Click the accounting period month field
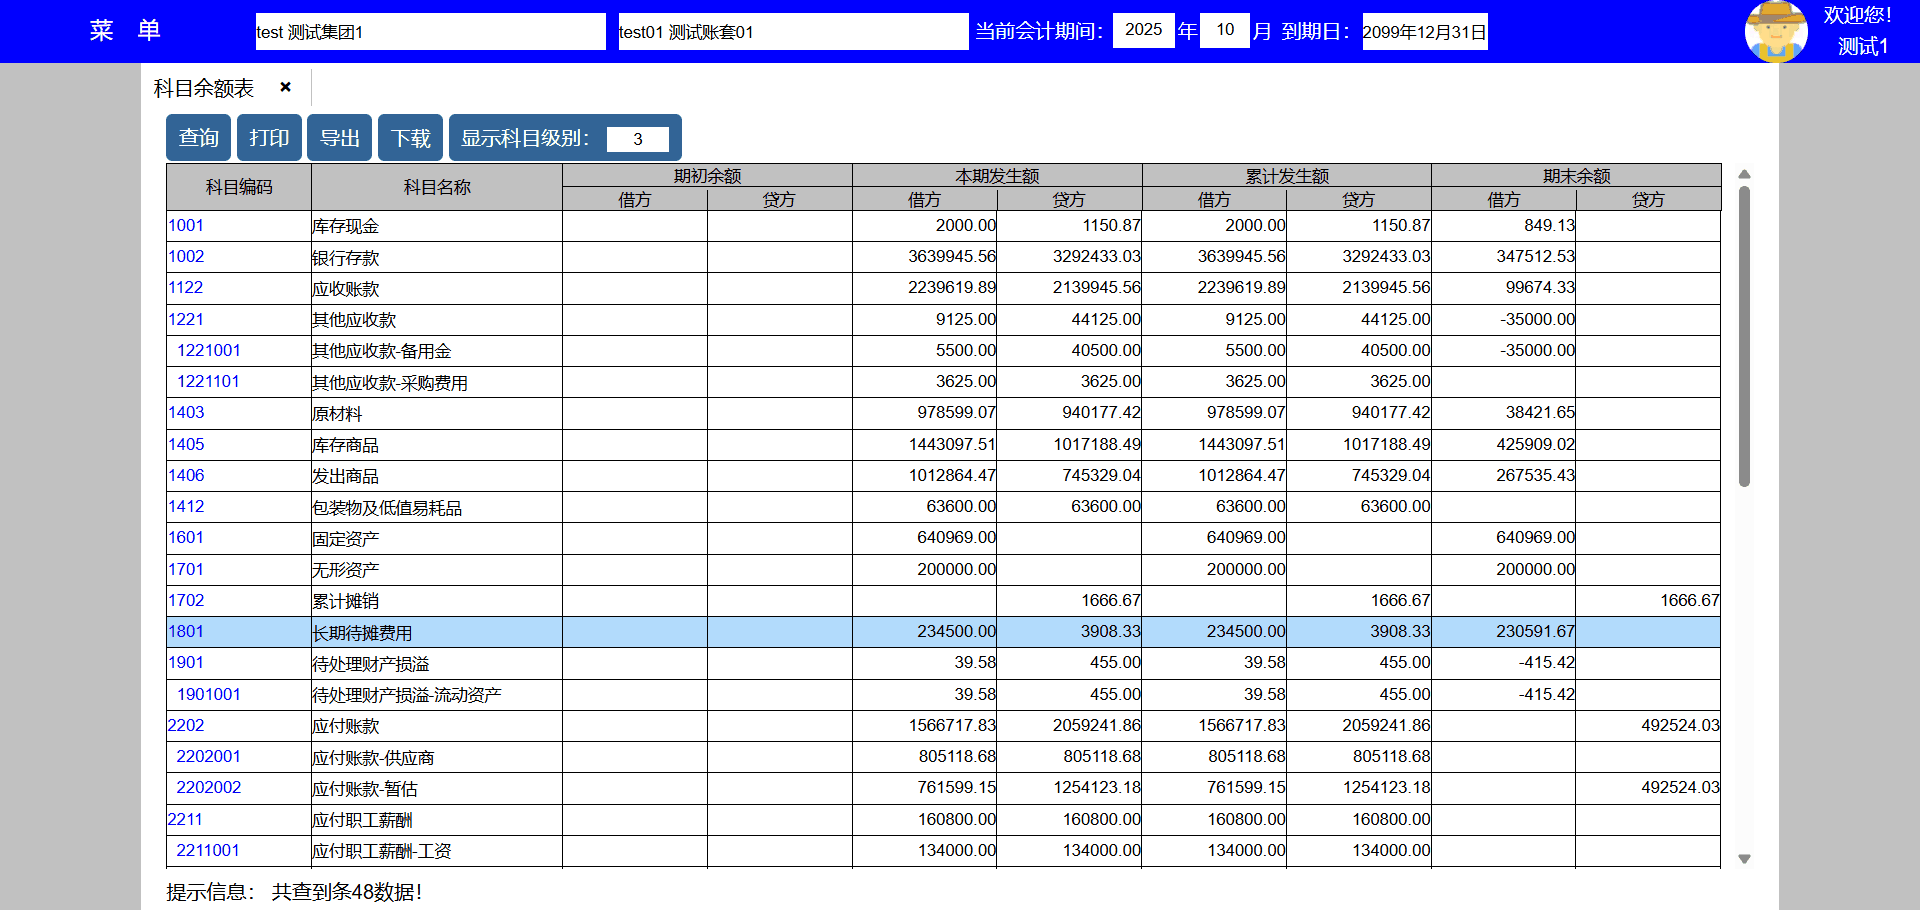 click(x=1224, y=30)
